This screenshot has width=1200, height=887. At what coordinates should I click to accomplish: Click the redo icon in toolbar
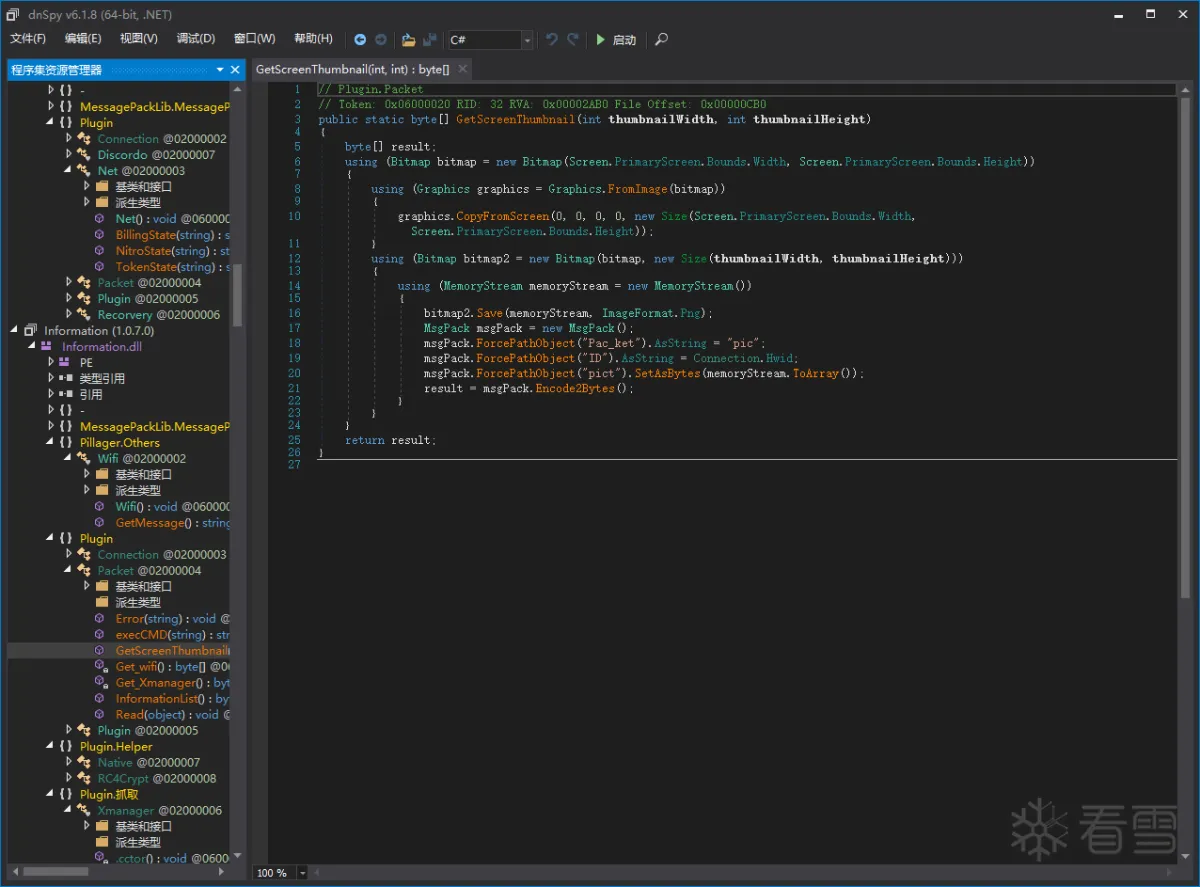(x=573, y=40)
